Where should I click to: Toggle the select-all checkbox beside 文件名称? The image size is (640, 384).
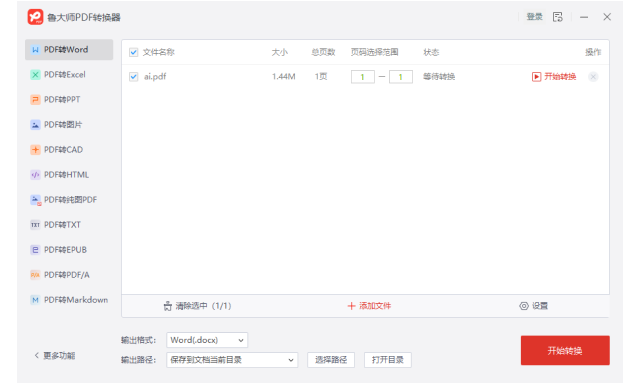click(133, 52)
